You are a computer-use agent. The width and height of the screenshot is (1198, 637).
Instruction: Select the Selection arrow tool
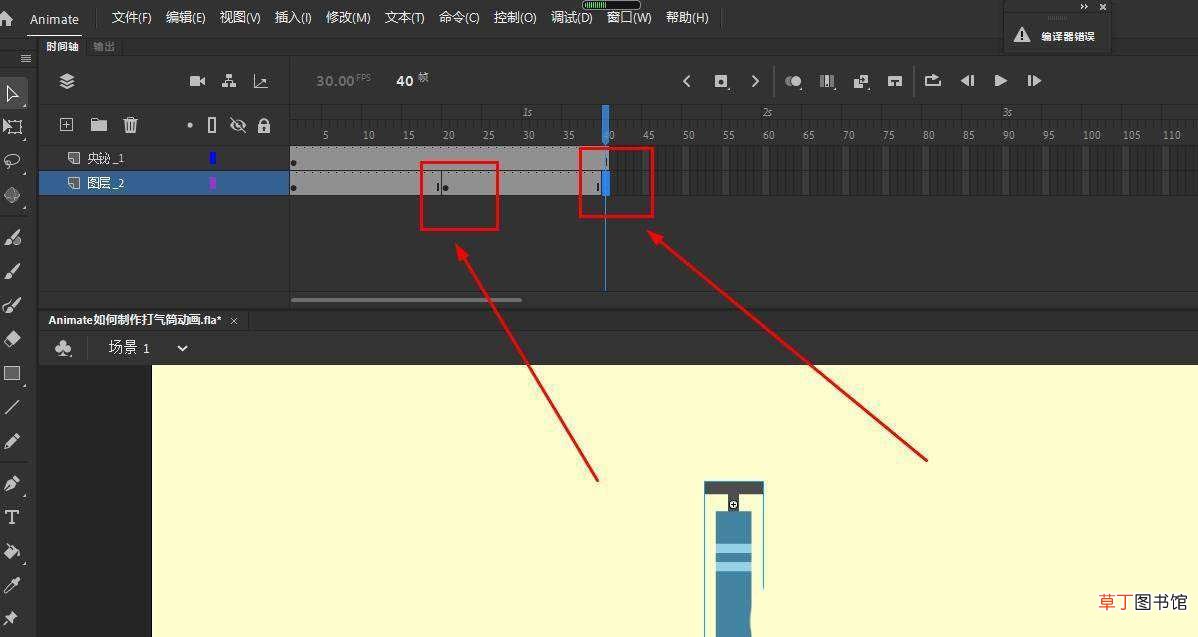click(12, 94)
